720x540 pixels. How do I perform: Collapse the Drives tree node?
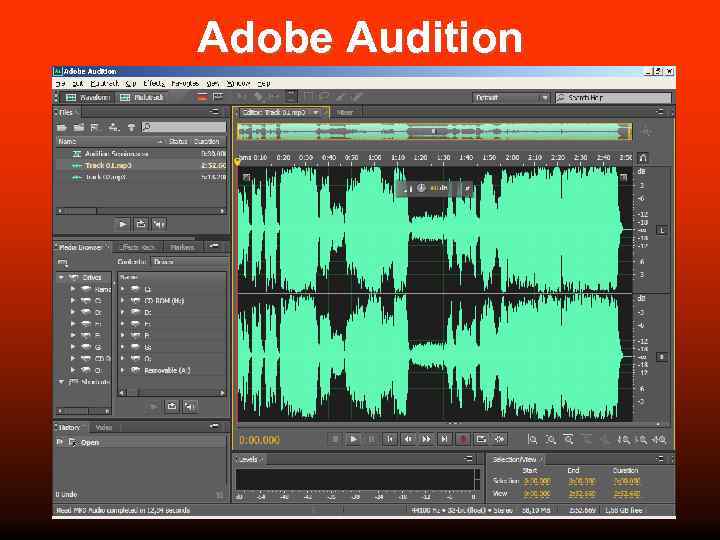[x=61, y=277]
